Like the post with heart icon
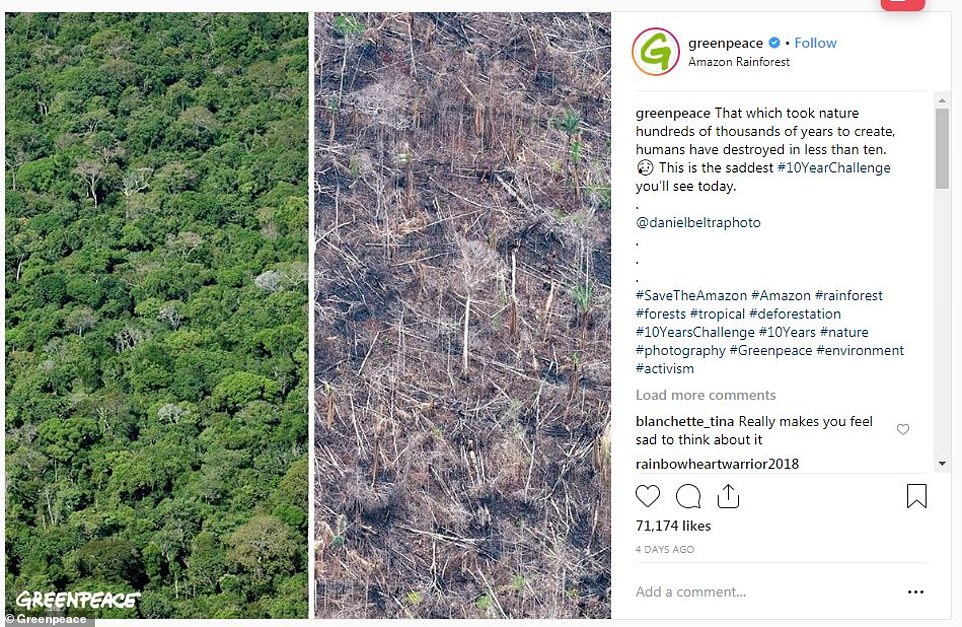The height and width of the screenshot is (627, 962). pyautogui.click(x=648, y=496)
